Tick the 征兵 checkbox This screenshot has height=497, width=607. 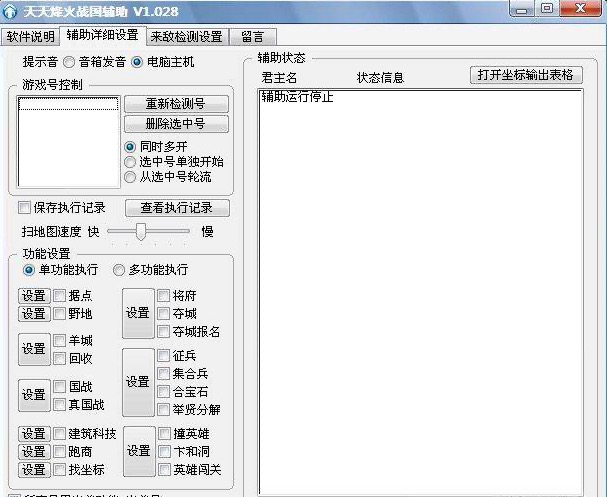pyautogui.click(x=163, y=356)
